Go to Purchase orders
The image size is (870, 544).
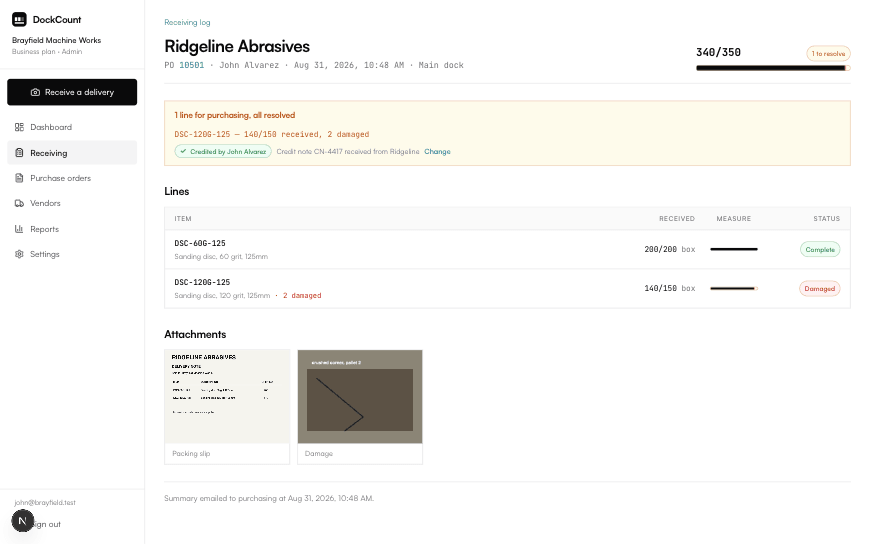72,178
